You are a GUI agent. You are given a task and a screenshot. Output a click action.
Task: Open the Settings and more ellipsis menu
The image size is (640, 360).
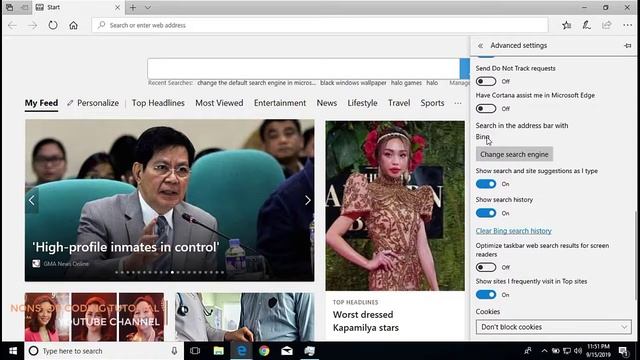coord(627,25)
